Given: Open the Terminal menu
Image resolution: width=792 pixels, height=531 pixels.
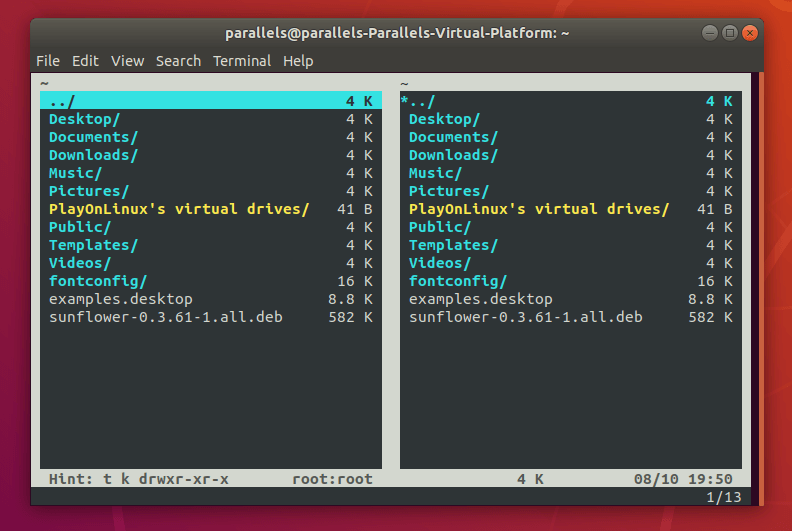Looking at the screenshot, I should click(x=242, y=61).
